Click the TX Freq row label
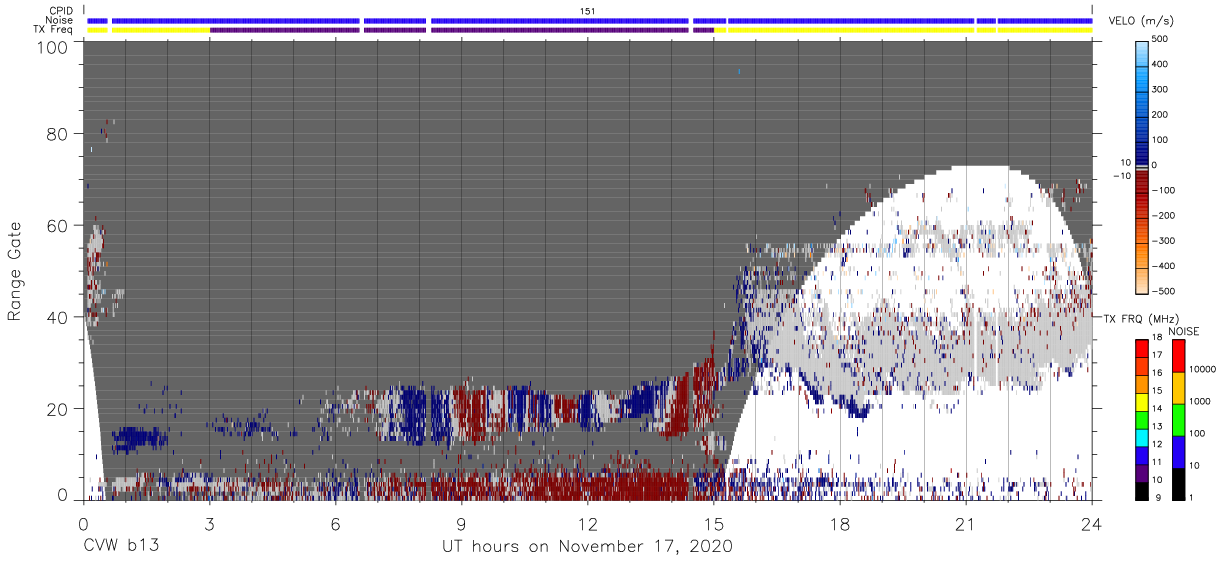This screenshot has height=567, width=1228. pyautogui.click(x=51, y=30)
